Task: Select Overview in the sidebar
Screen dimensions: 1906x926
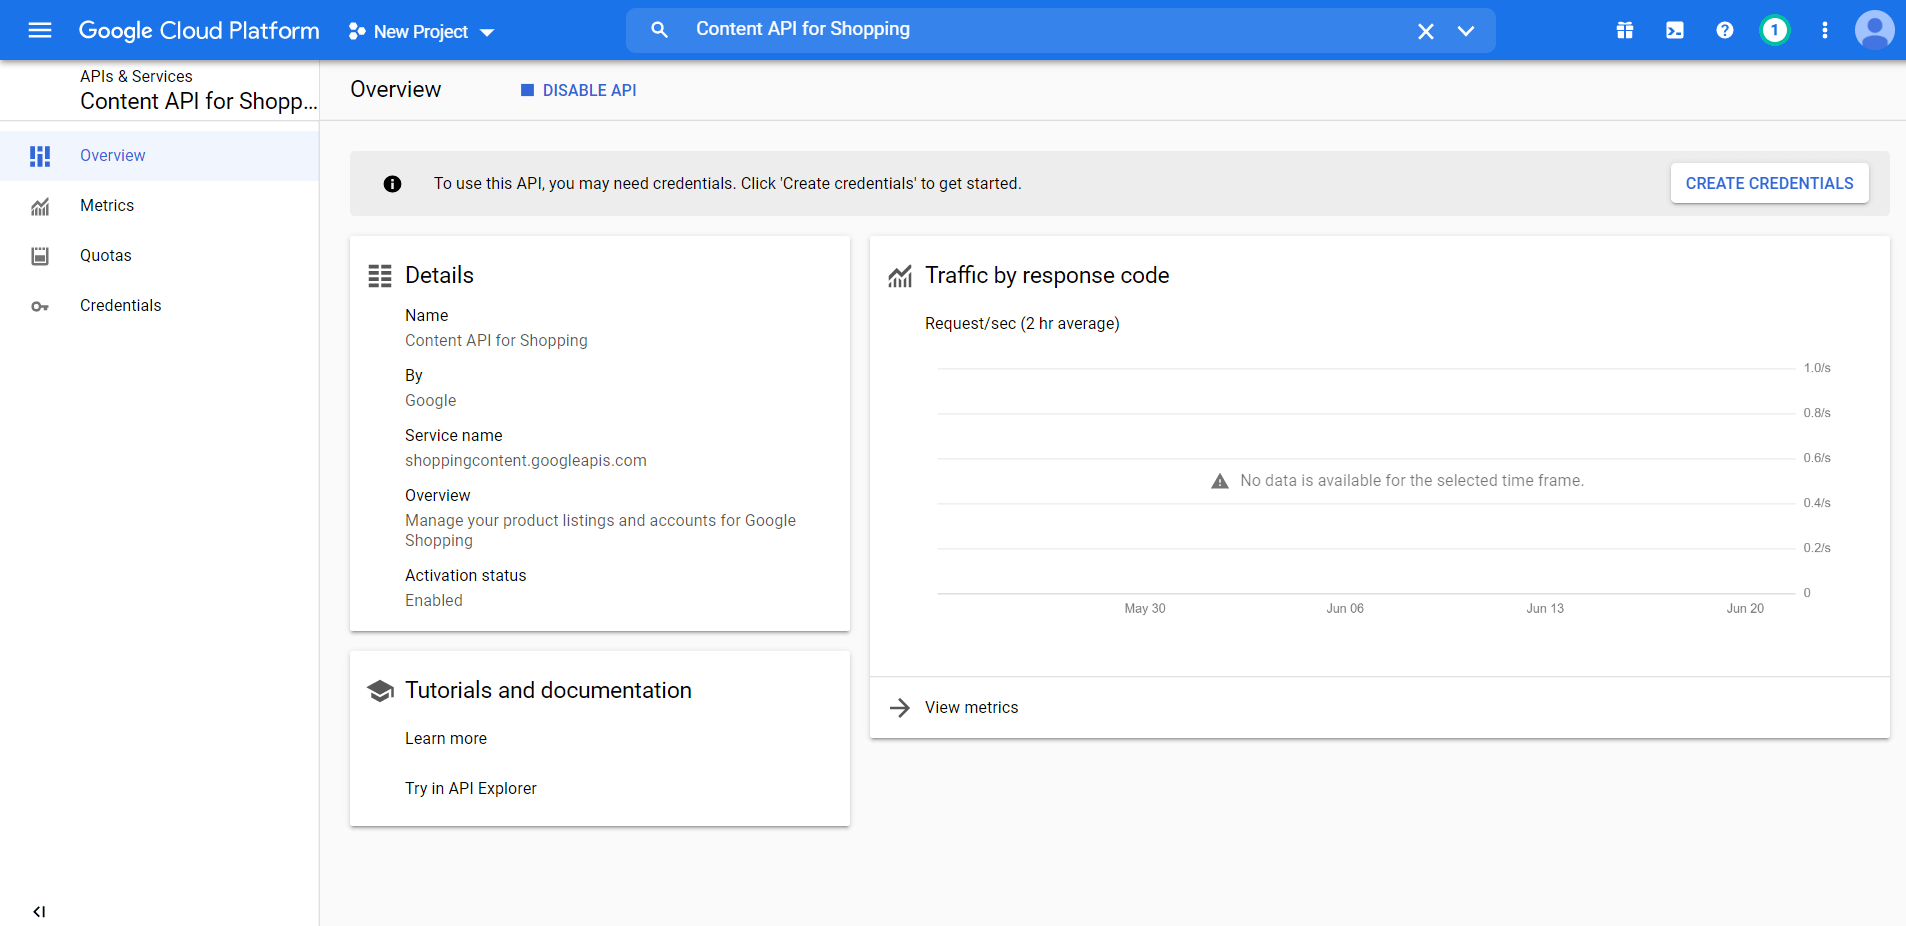Action: (x=160, y=156)
